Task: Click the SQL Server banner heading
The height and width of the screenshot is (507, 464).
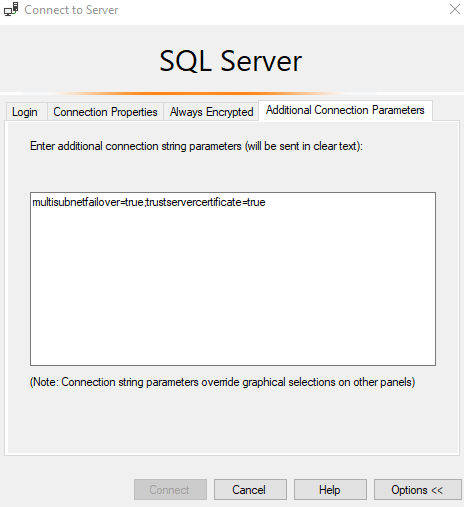Action: 231,61
